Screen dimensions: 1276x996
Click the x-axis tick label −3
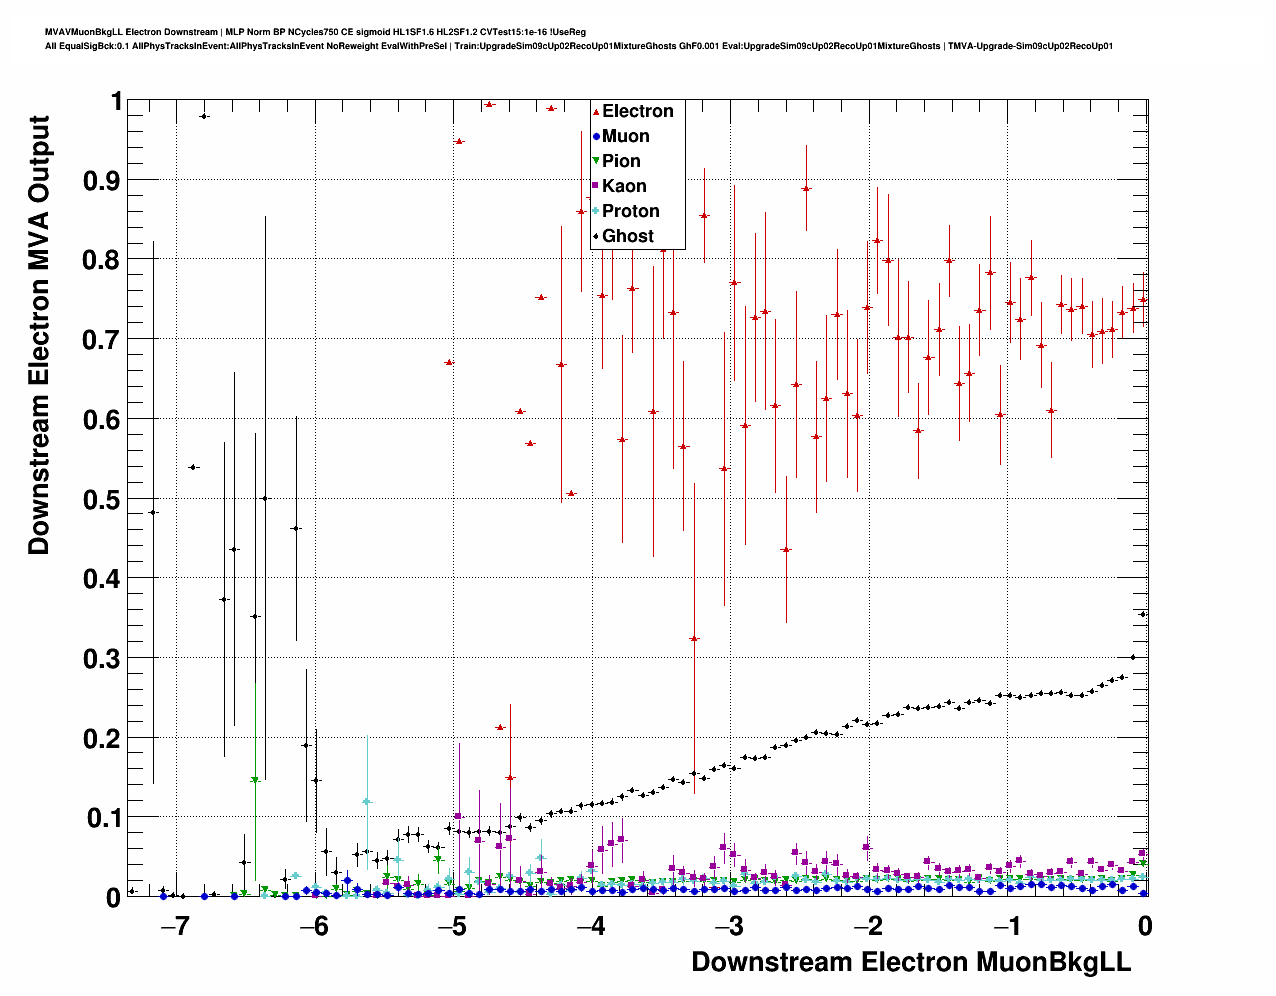730,926
